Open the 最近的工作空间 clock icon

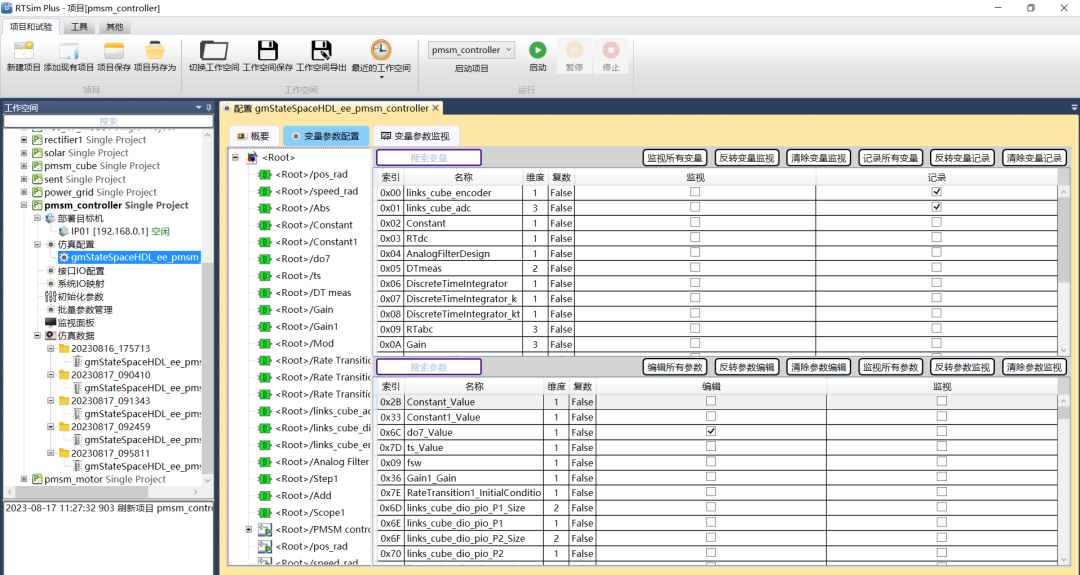point(381,50)
